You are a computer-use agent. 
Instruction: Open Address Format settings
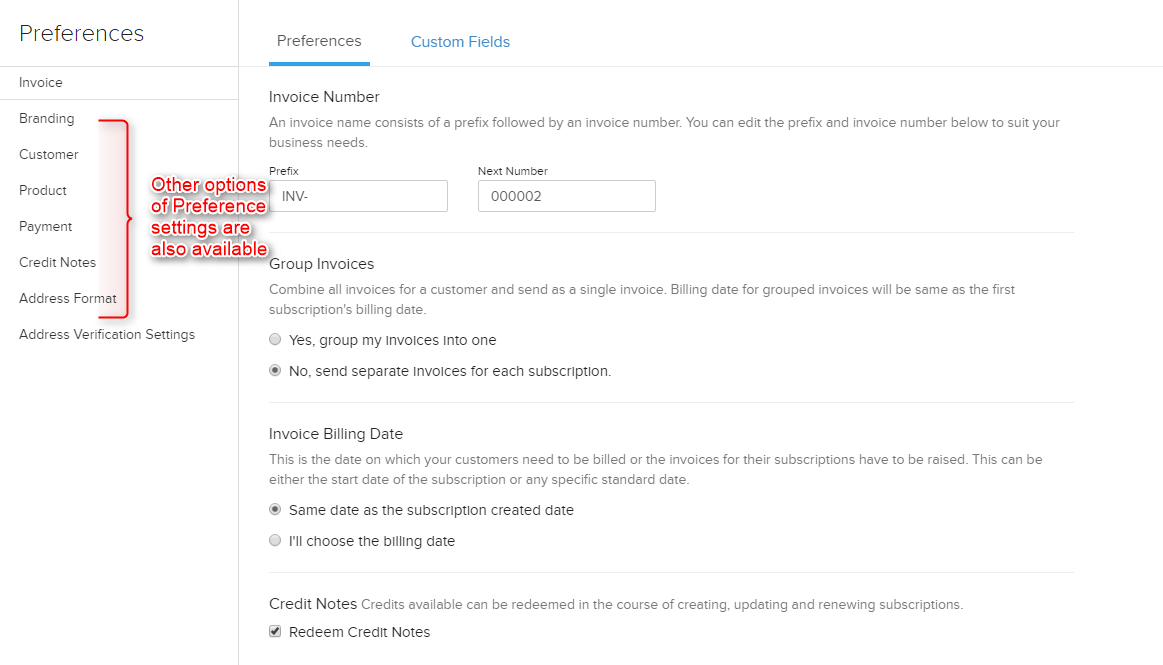point(68,298)
